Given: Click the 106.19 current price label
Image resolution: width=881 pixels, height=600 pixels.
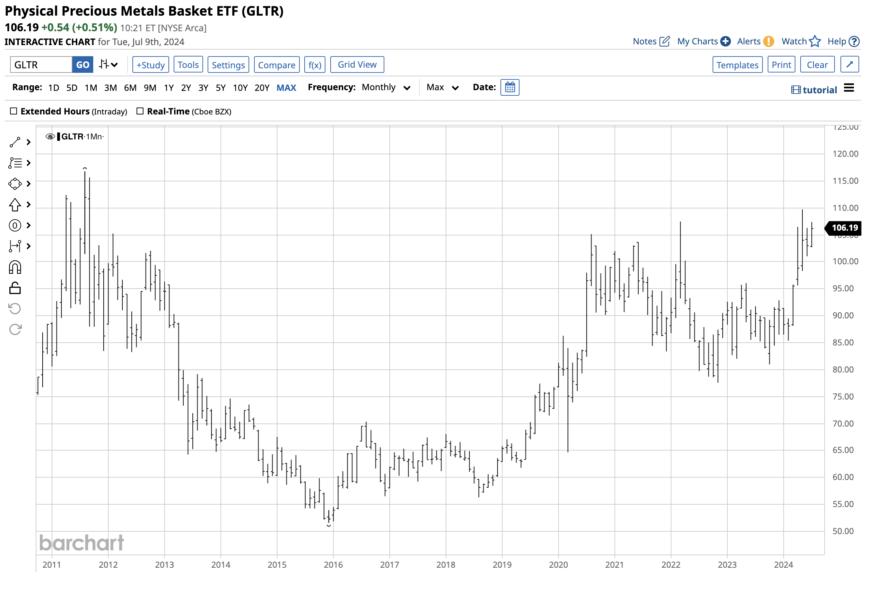Looking at the screenshot, I should pos(843,228).
